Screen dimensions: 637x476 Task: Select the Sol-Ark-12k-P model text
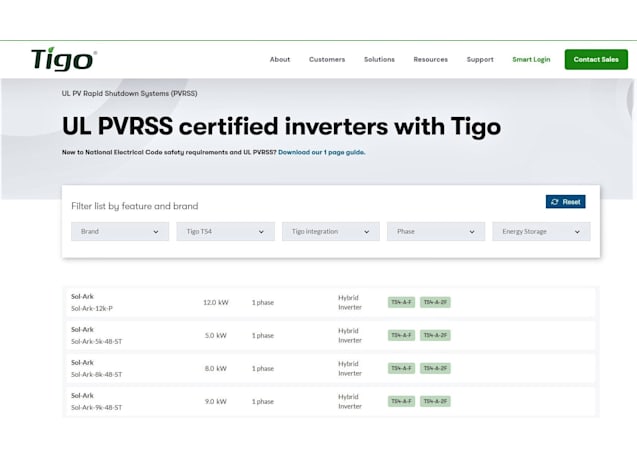[x=92, y=309]
